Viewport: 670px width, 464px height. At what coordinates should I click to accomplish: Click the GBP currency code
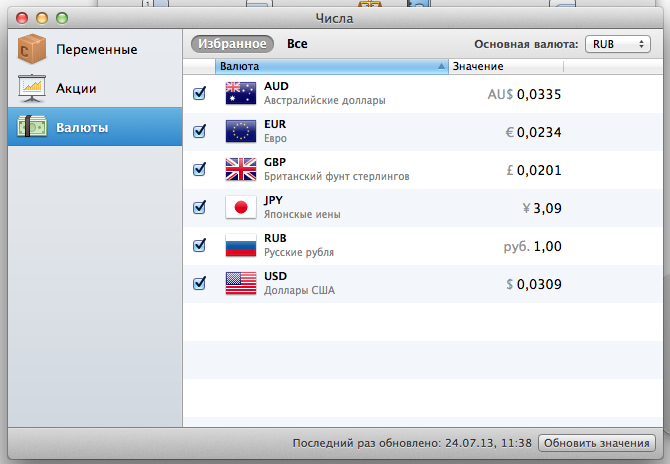coord(275,162)
